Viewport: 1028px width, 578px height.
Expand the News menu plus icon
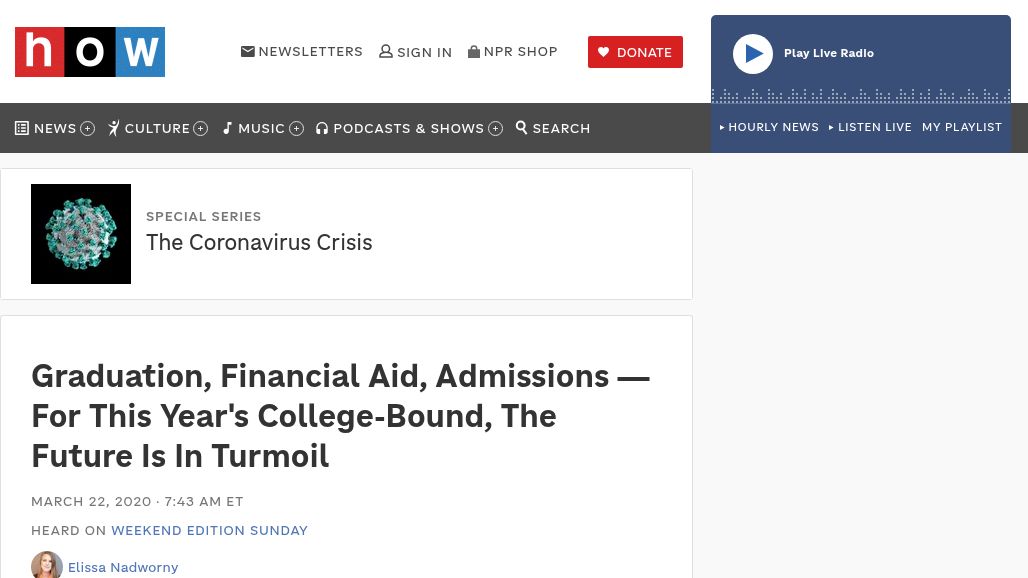pos(88,129)
